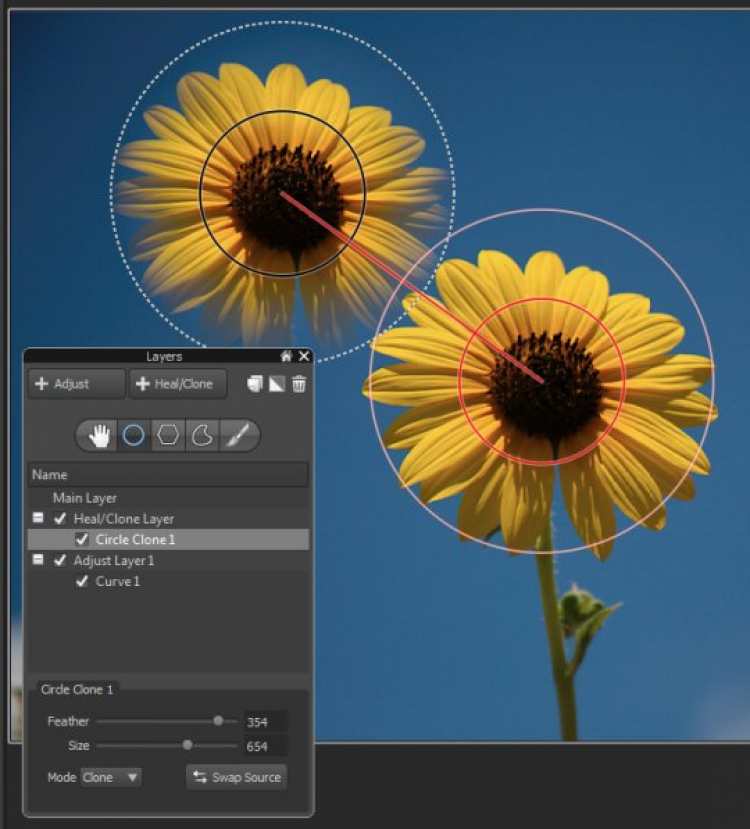
Task: Uncheck the Heal/Clone Layer checkbox
Action: click(60, 519)
